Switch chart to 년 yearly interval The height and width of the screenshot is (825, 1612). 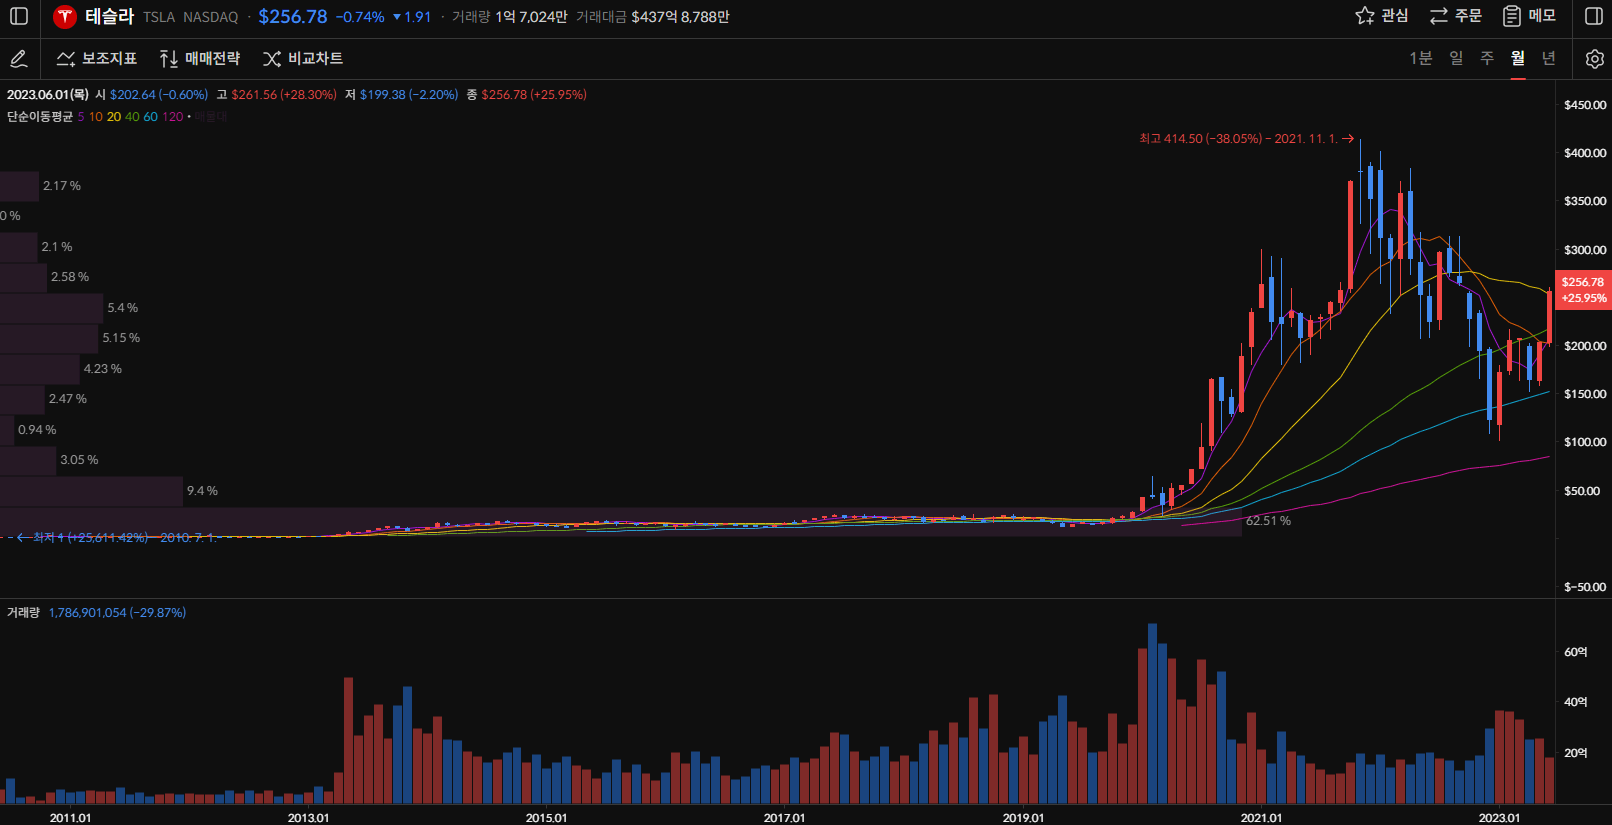pos(1549,58)
